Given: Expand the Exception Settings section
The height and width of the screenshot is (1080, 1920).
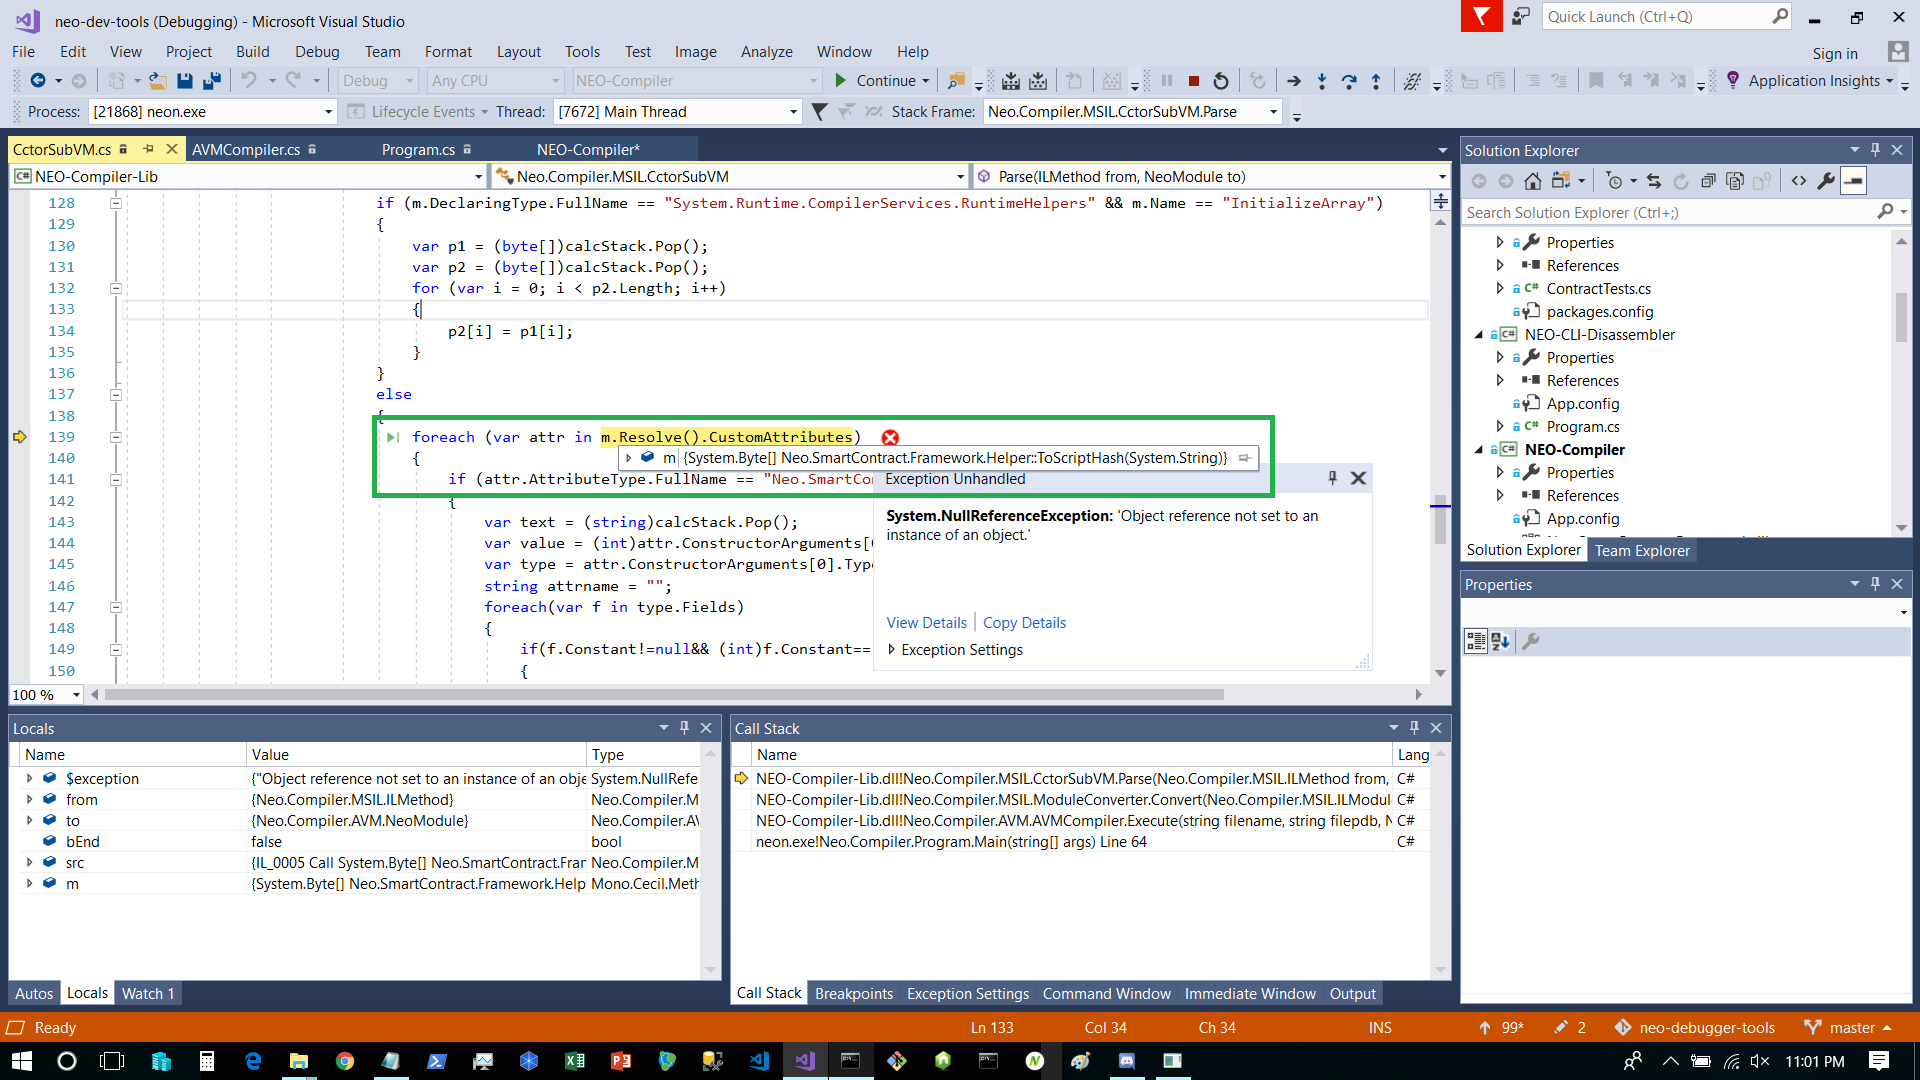Looking at the screenshot, I should coord(892,650).
